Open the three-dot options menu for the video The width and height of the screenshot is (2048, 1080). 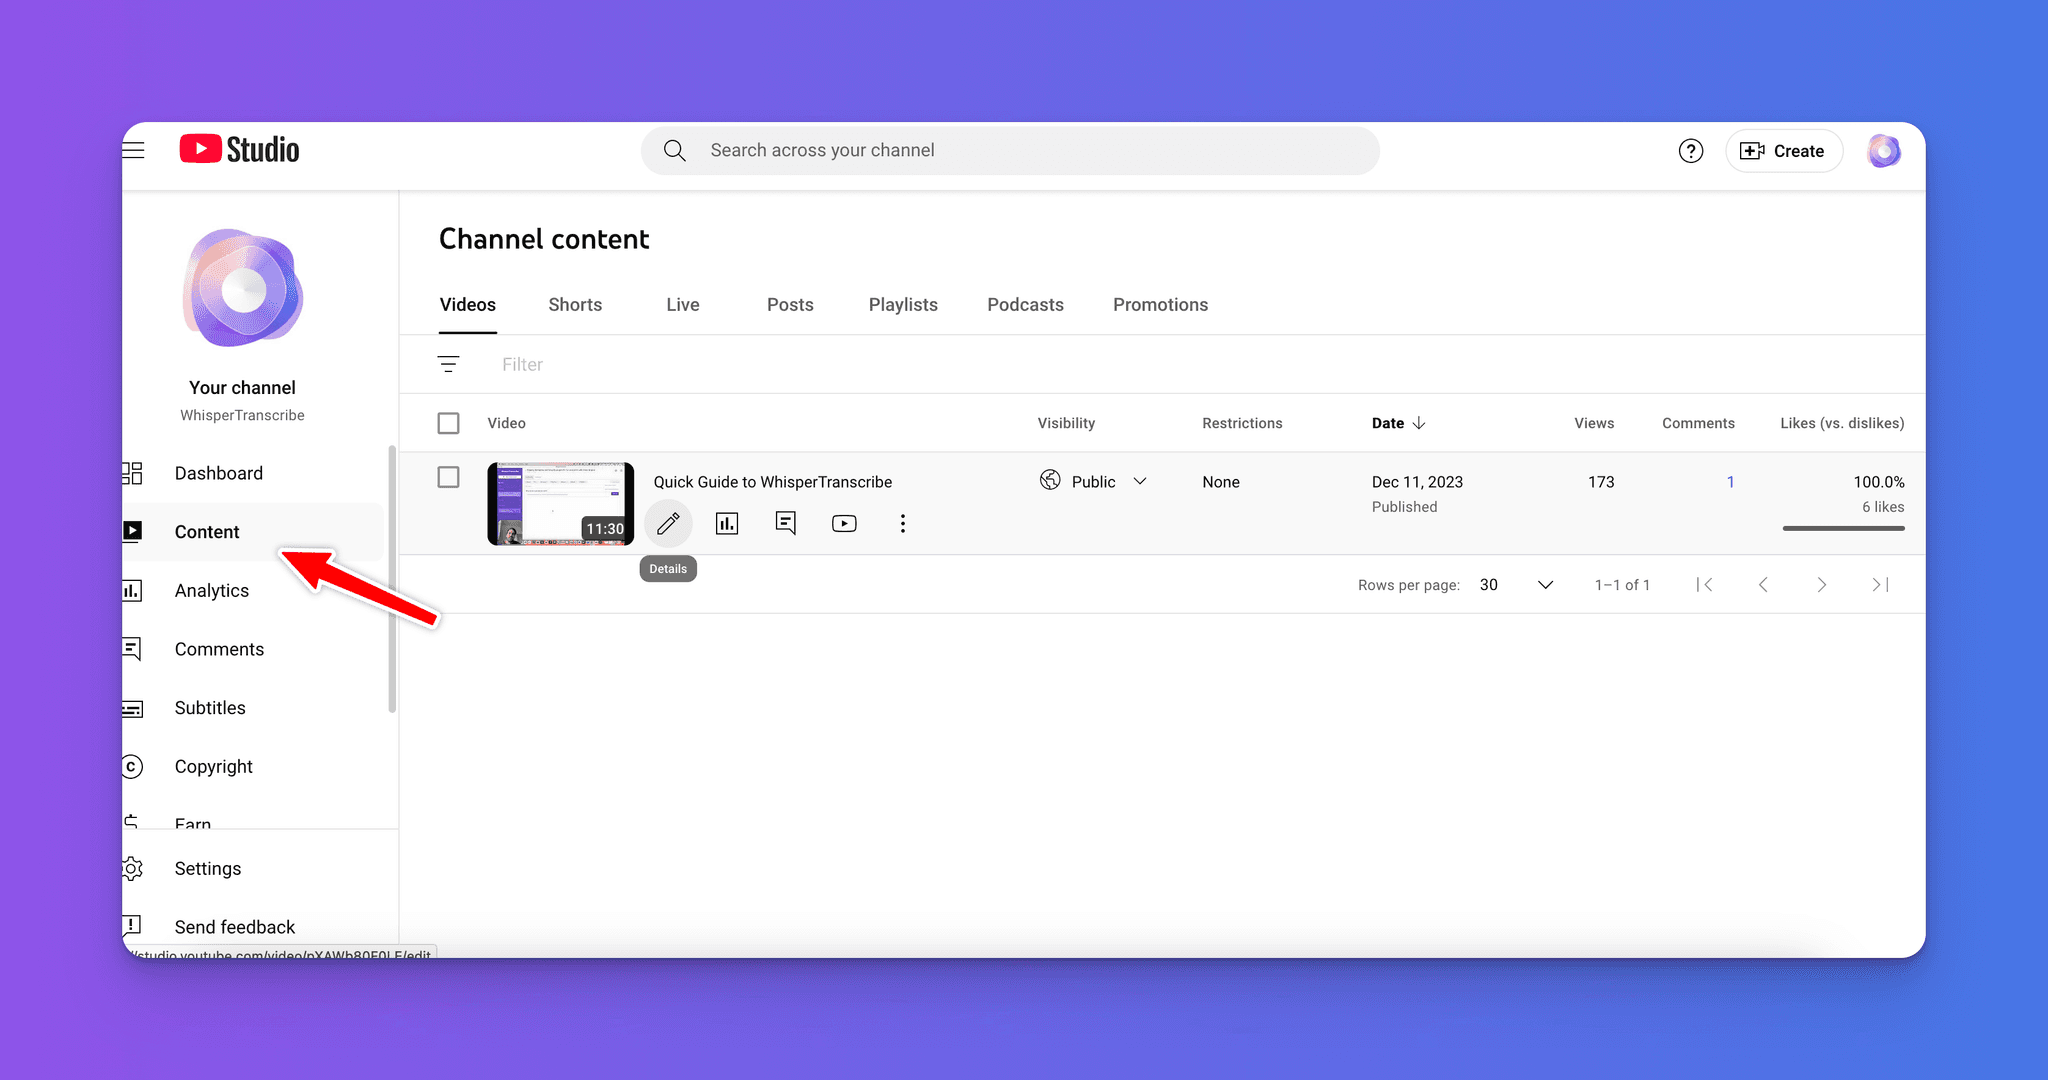(903, 522)
